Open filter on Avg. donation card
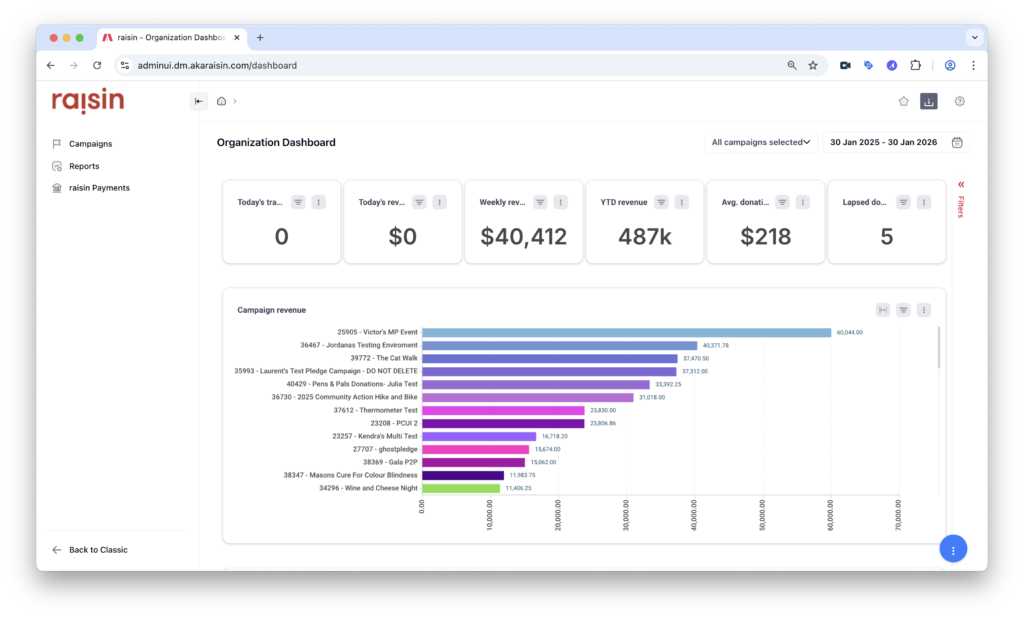Viewport: 1024px width, 619px height. (782, 202)
